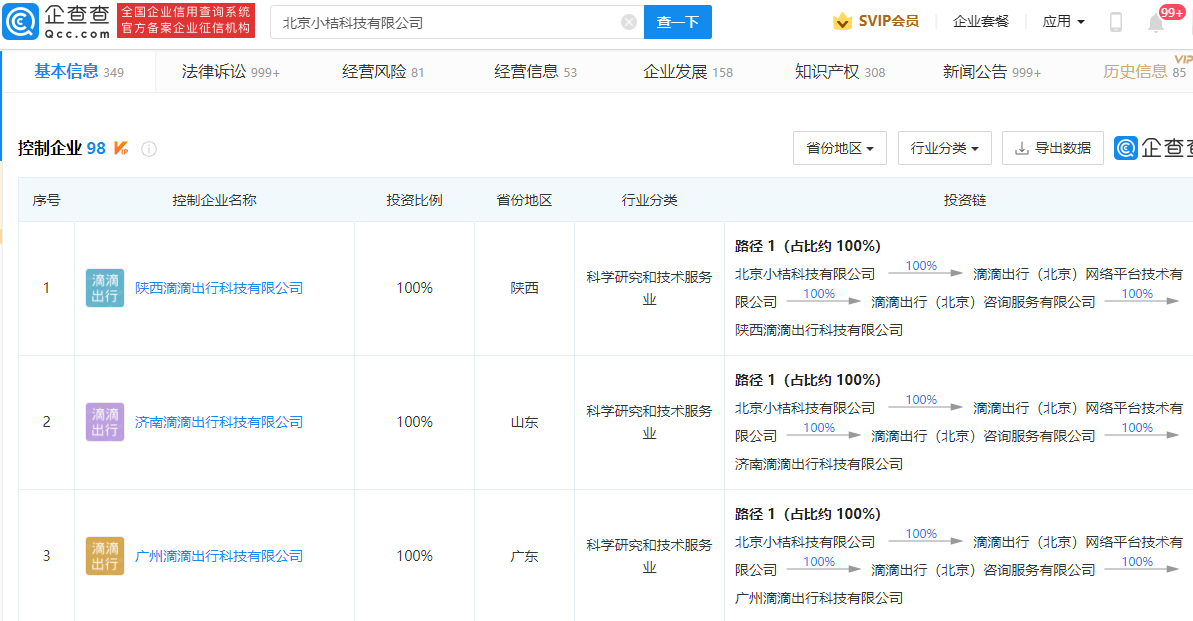Click 100% investment ratio in row 1

click(415, 288)
